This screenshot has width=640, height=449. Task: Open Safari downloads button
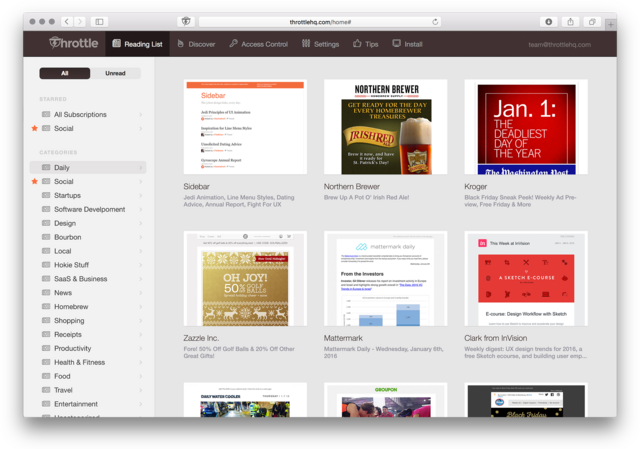pos(549,22)
